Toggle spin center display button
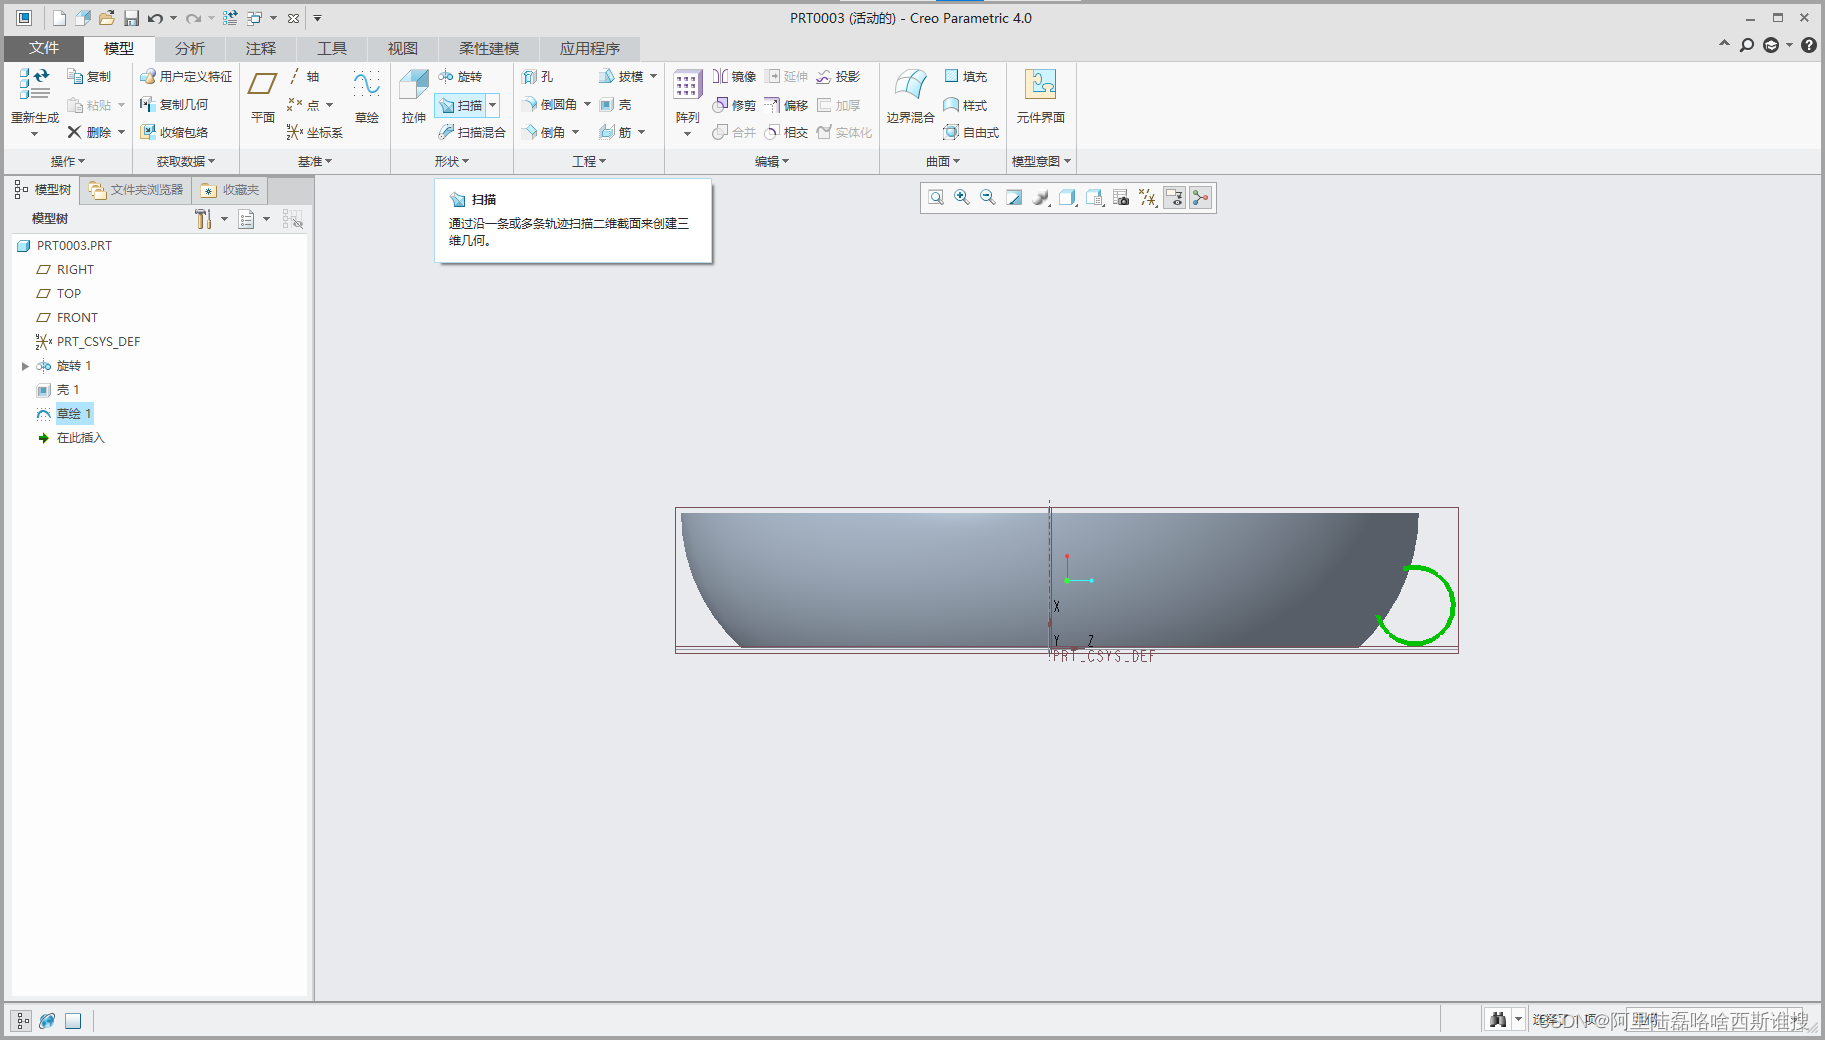This screenshot has width=1825, height=1040. (x=1201, y=198)
